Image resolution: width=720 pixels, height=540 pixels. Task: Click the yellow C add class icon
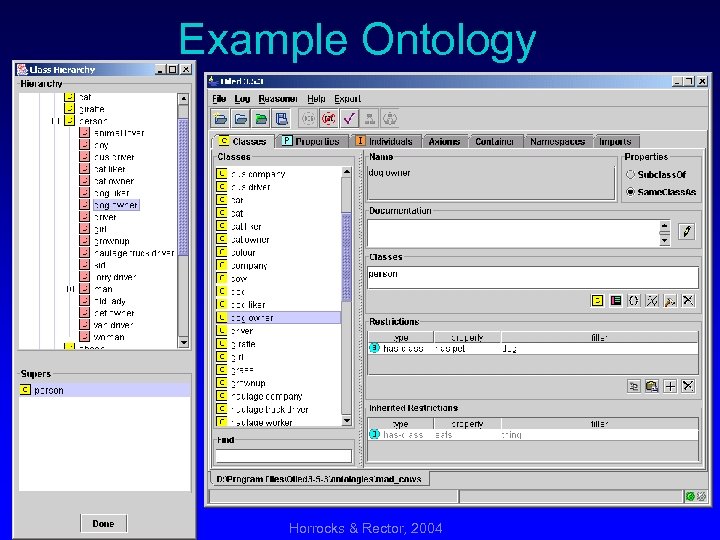tap(597, 301)
